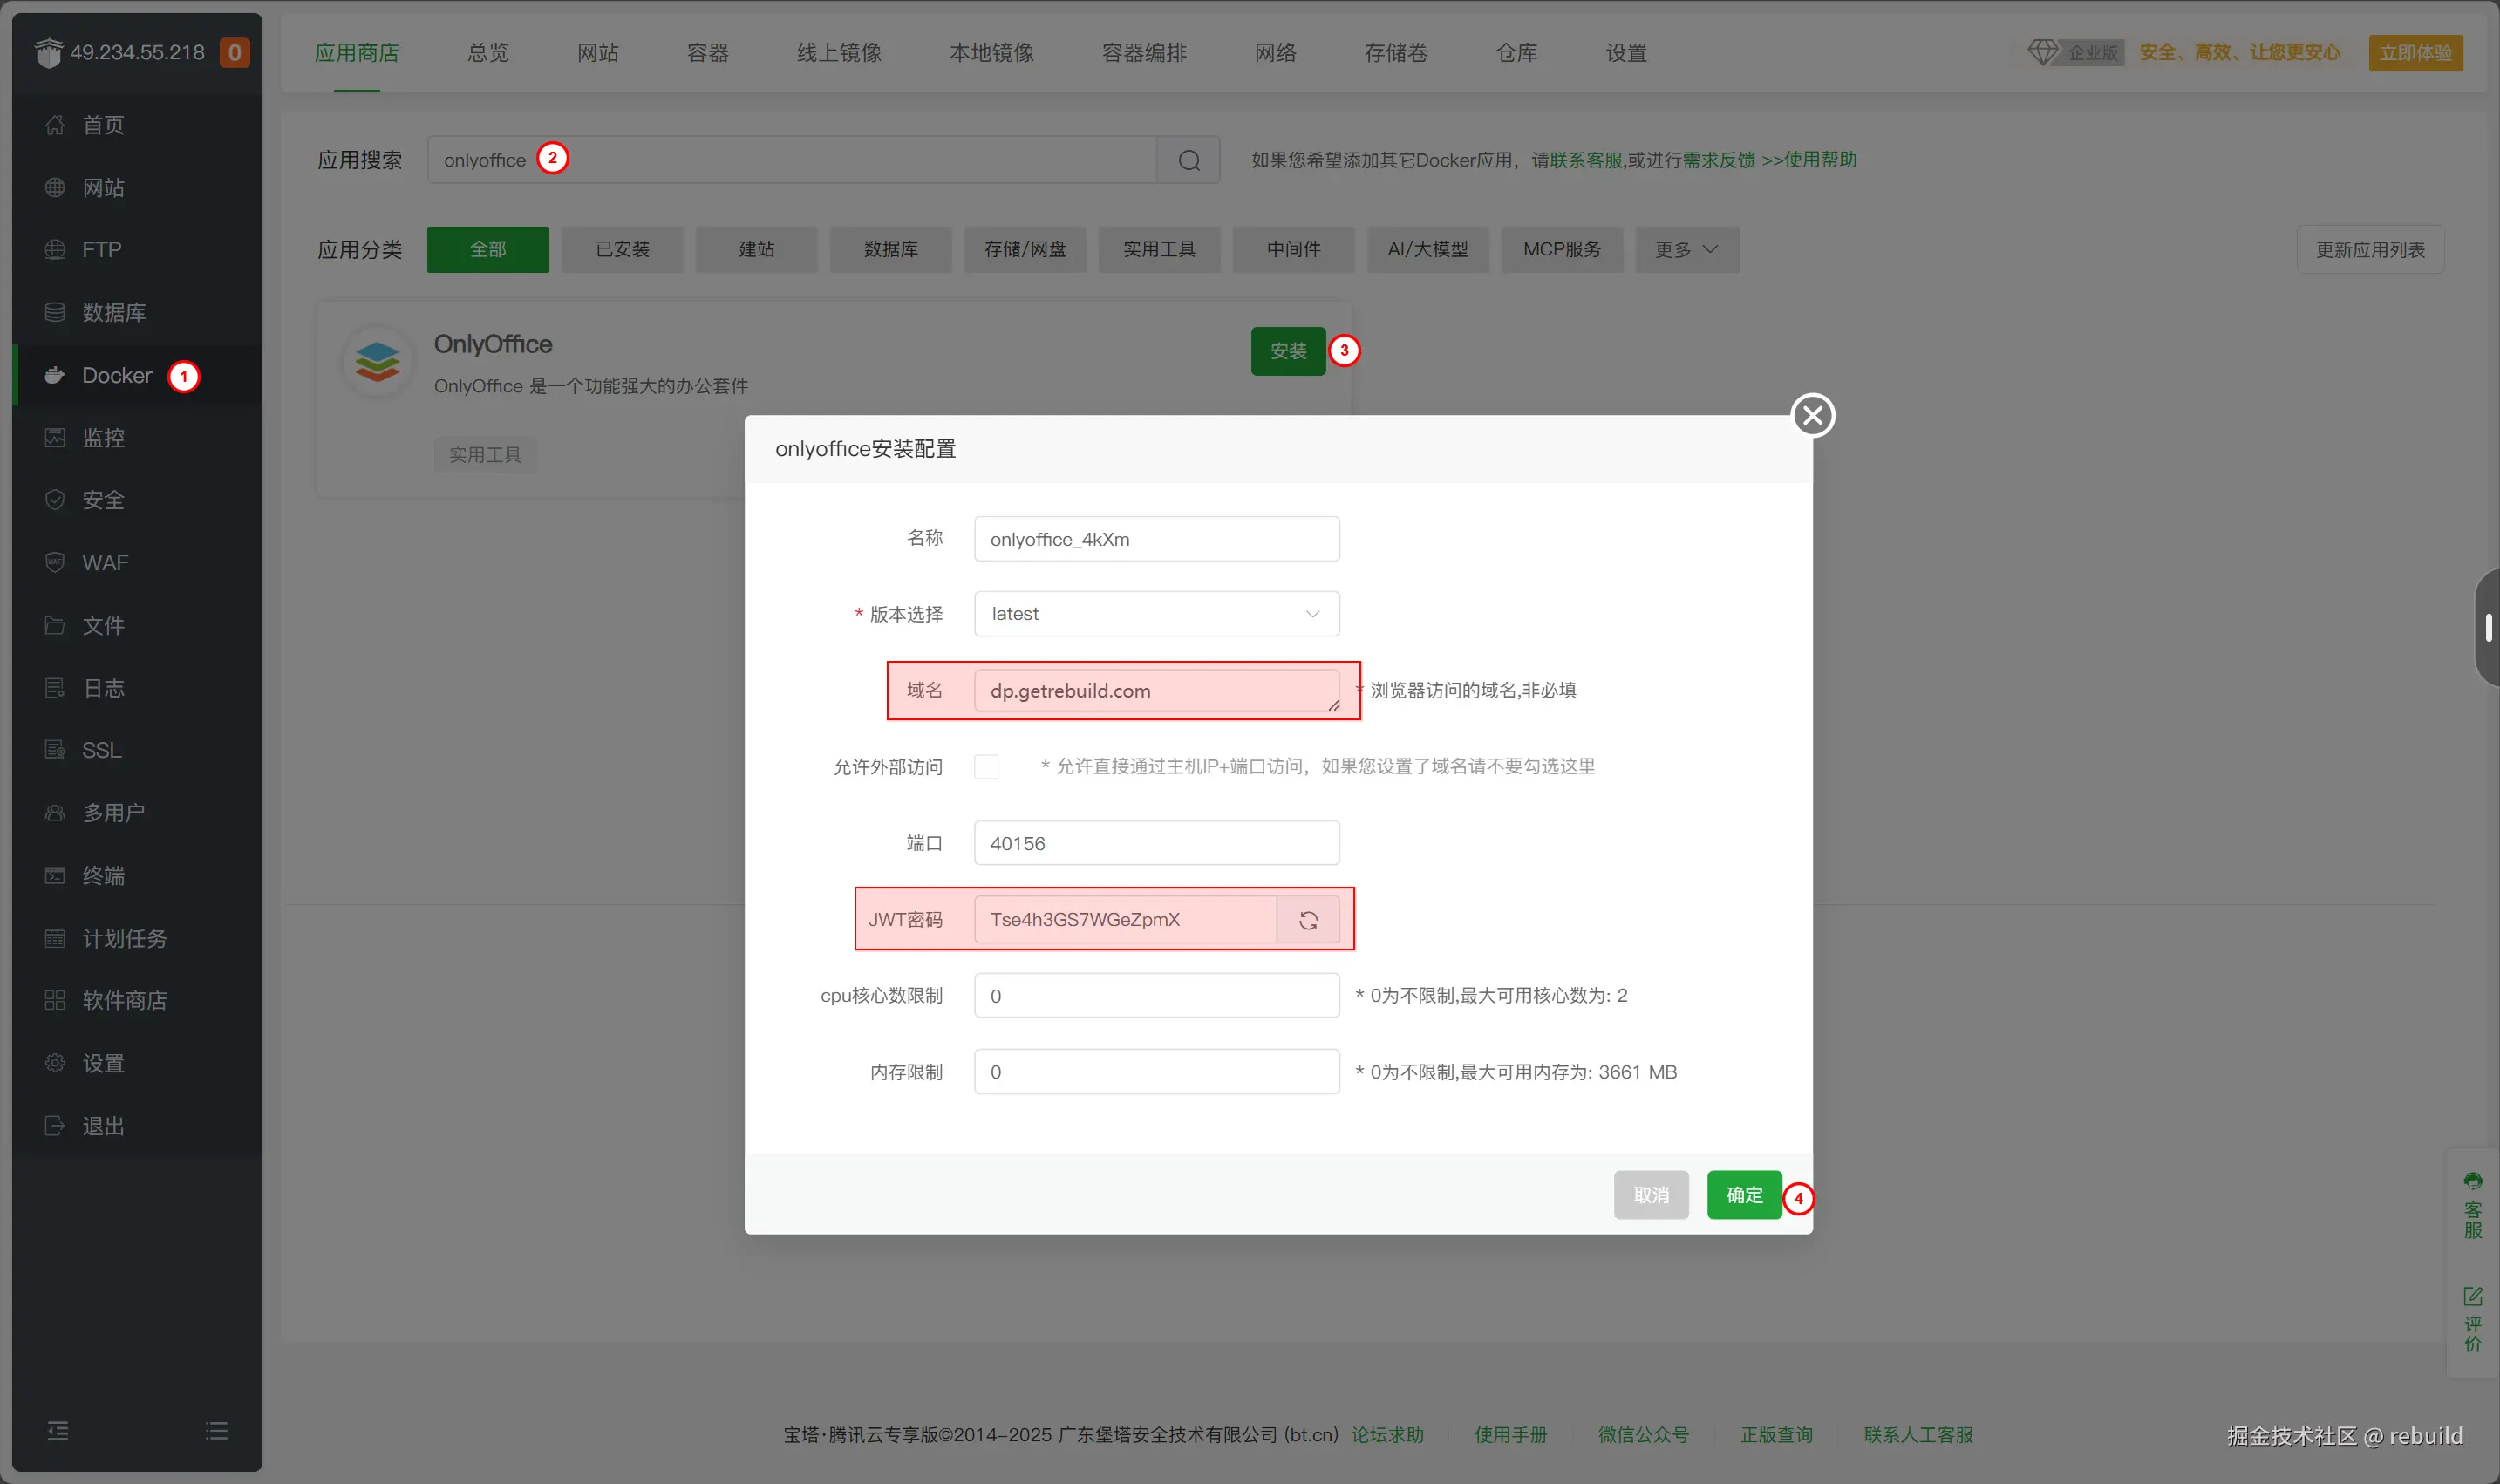Expand the 更多 category dropdown
The width and height of the screenshot is (2500, 1484).
tap(1686, 249)
